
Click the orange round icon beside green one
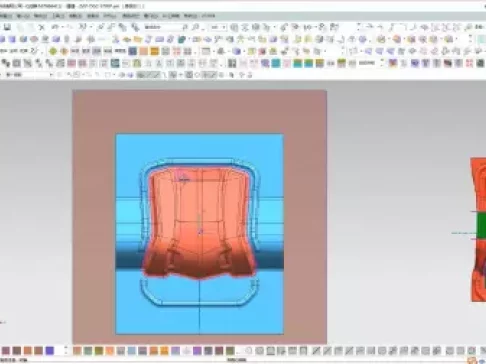pos(64,51)
